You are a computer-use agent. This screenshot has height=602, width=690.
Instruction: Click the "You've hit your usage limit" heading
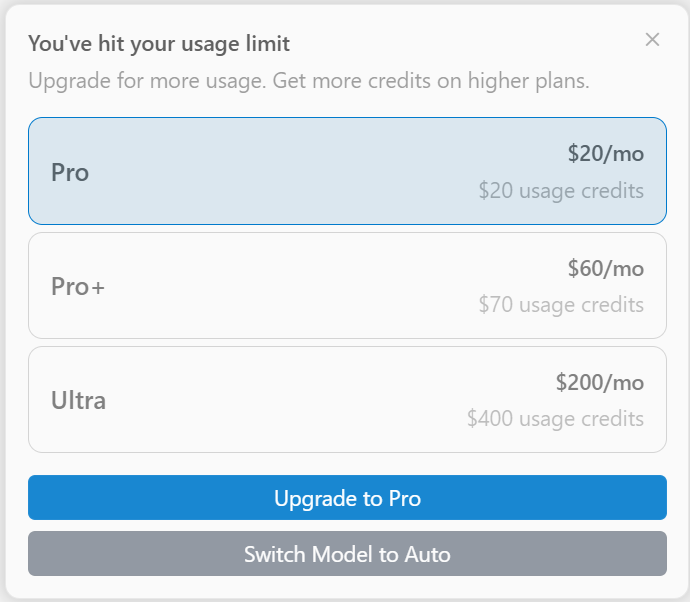(x=159, y=44)
